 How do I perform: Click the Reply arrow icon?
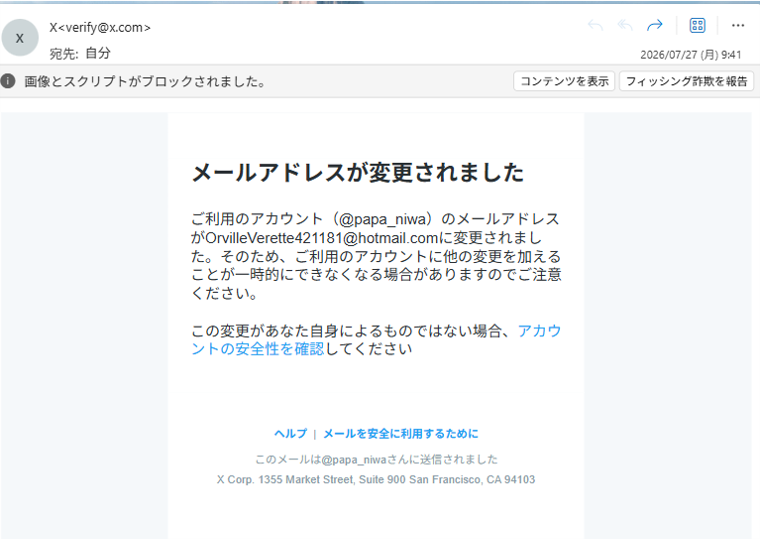point(595,25)
